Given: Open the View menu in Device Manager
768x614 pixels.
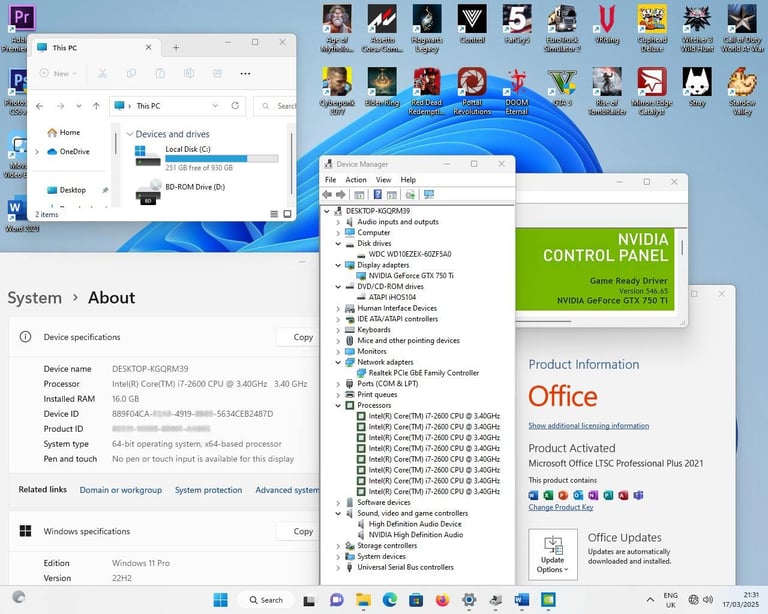Looking at the screenshot, I should pos(384,180).
